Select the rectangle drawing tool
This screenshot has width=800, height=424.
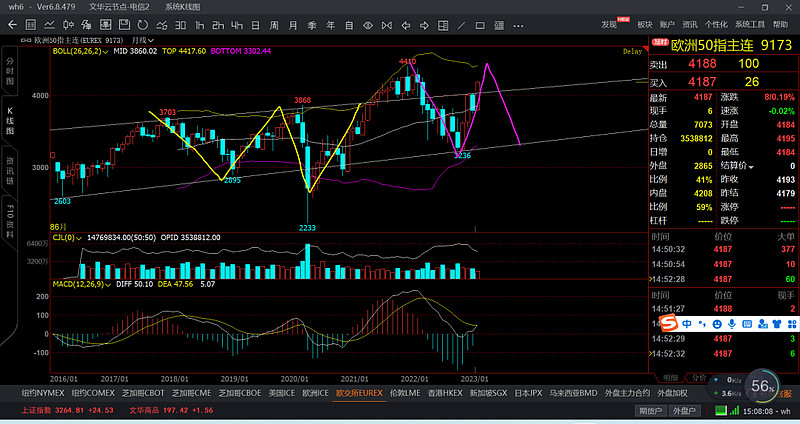pyautogui.click(x=480, y=25)
